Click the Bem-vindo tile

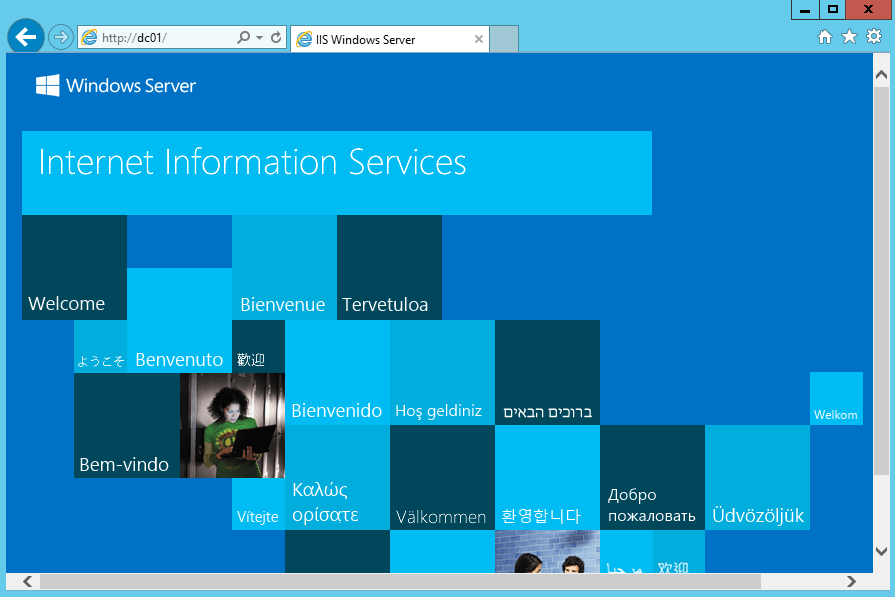point(127,425)
